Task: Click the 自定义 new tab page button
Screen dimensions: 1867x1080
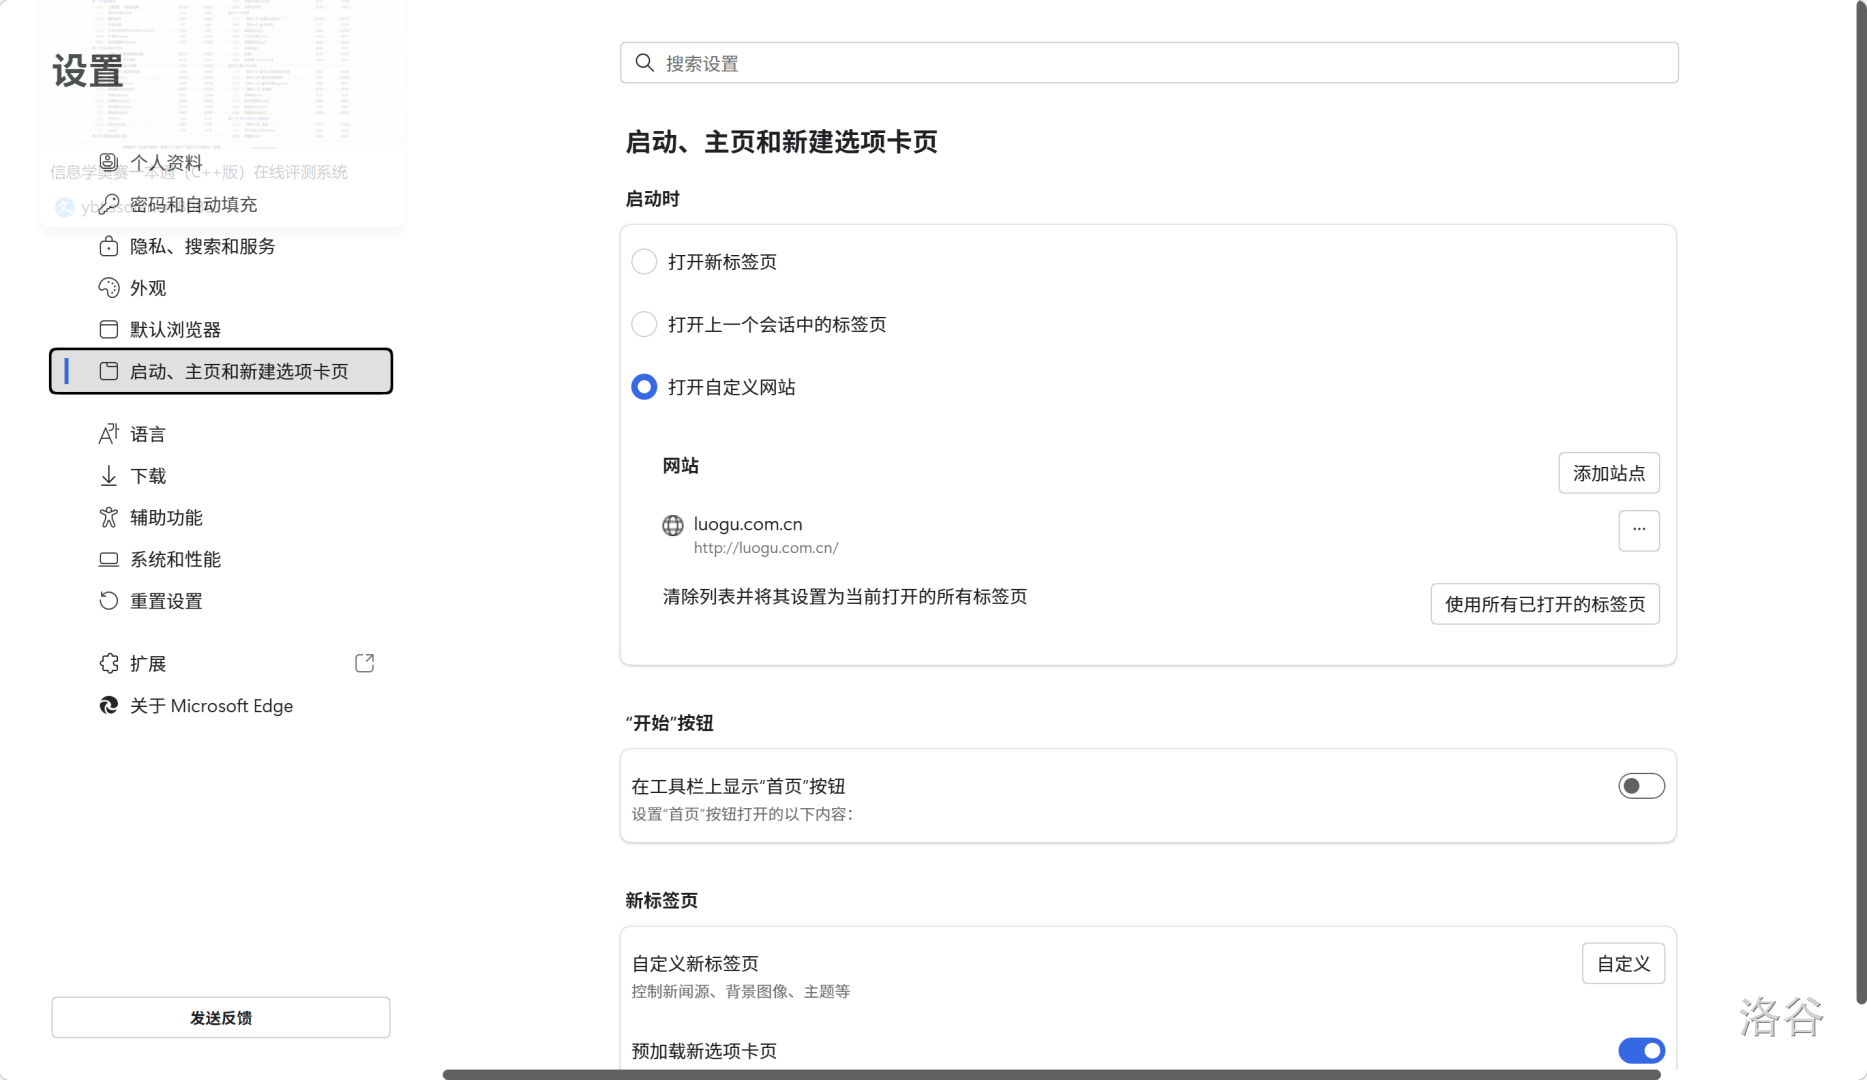Action: 1622,963
